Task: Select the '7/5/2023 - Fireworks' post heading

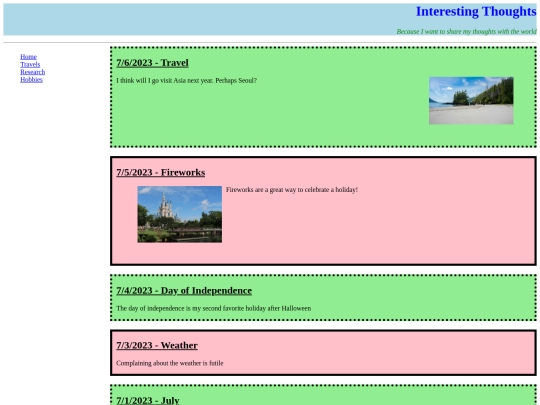Action: tap(160, 172)
